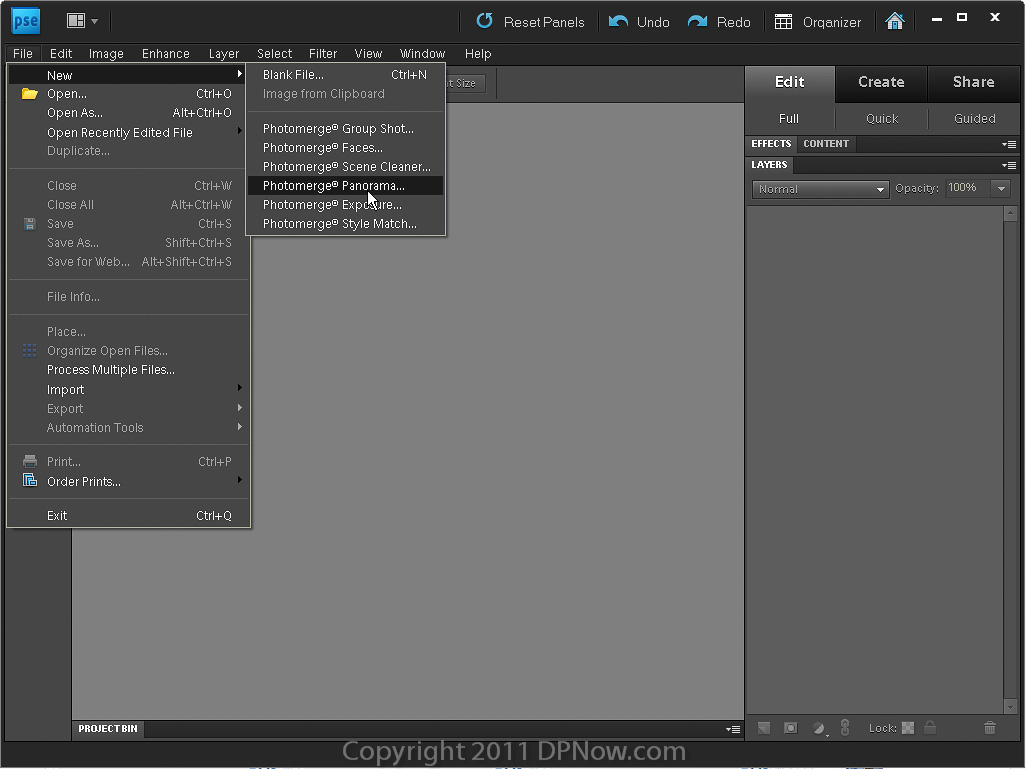Screen dimensions: 1026x769
Task: Click the delete layer trash icon
Action: [x=990, y=728]
